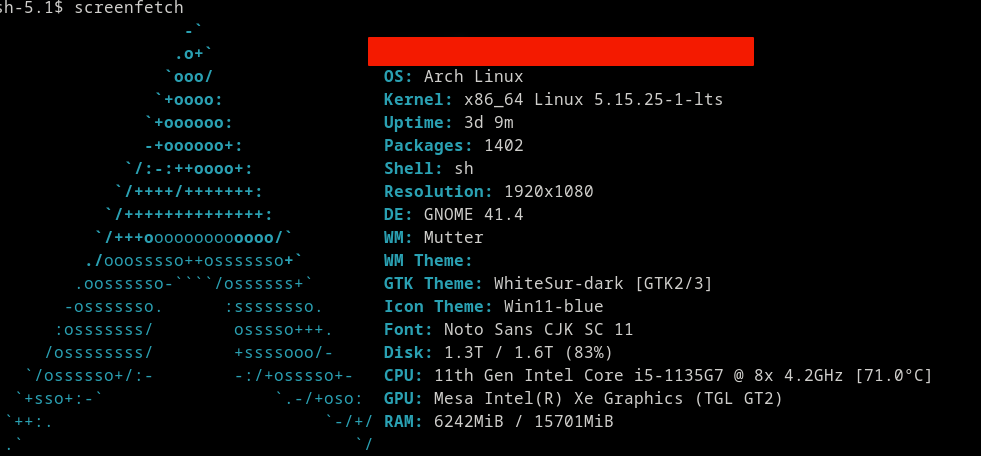Click the CPU i5-1135G7 text
This screenshot has width=981, height=456.
[x=674, y=376]
